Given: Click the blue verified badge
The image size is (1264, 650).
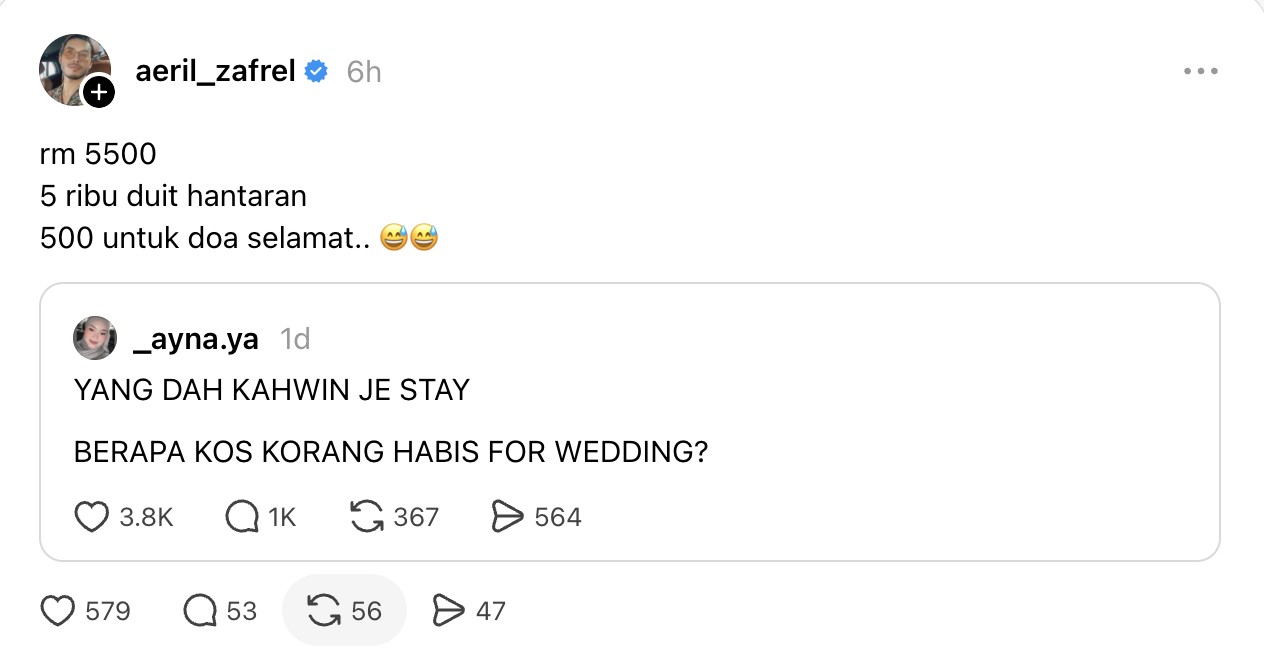Looking at the screenshot, I should (x=316, y=72).
